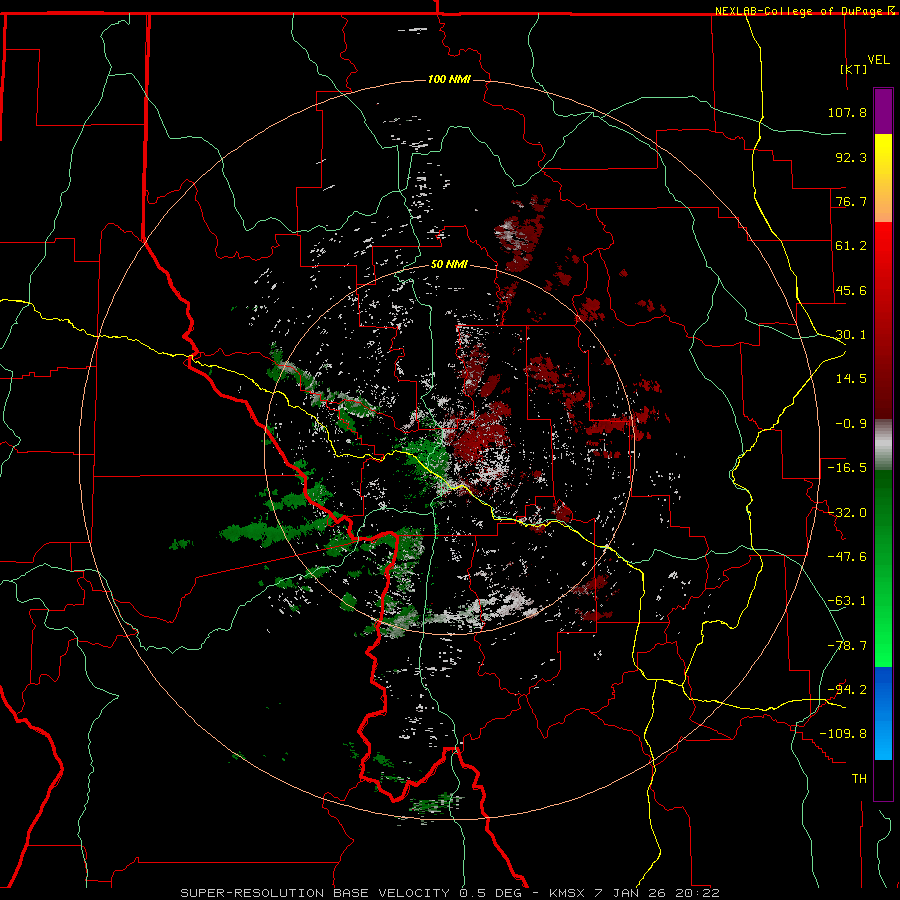Click the gray near-zero segment of color bar
Screen dimensions: 900x900
pos(883,445)
